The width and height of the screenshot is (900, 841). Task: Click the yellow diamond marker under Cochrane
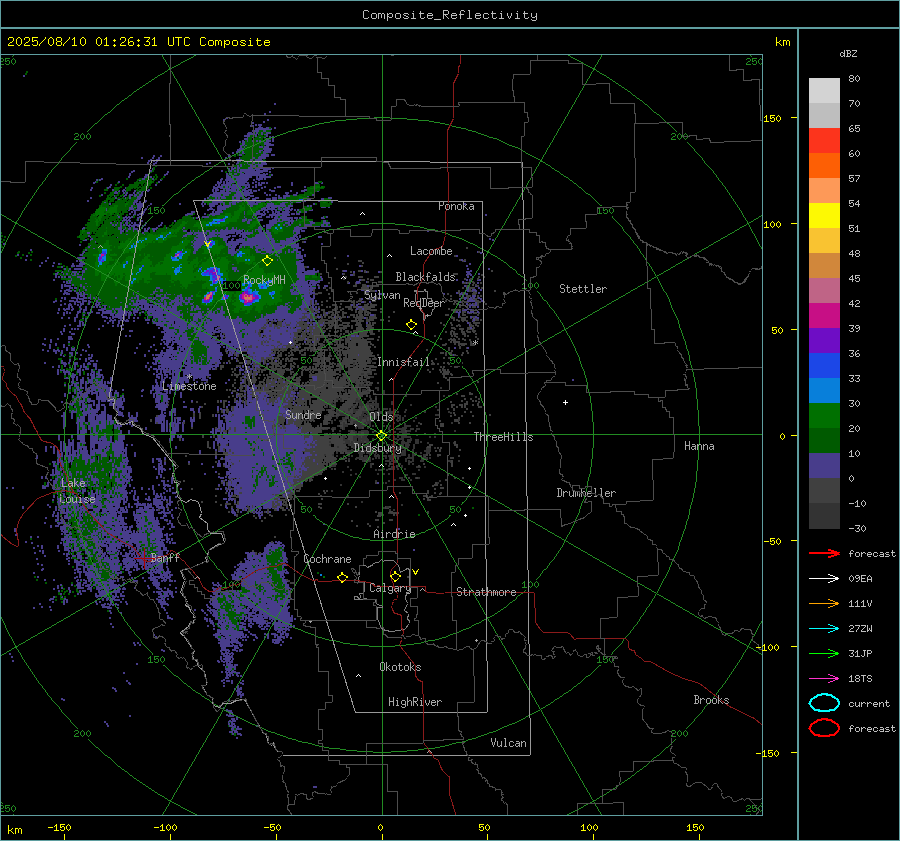pos(342,577)
